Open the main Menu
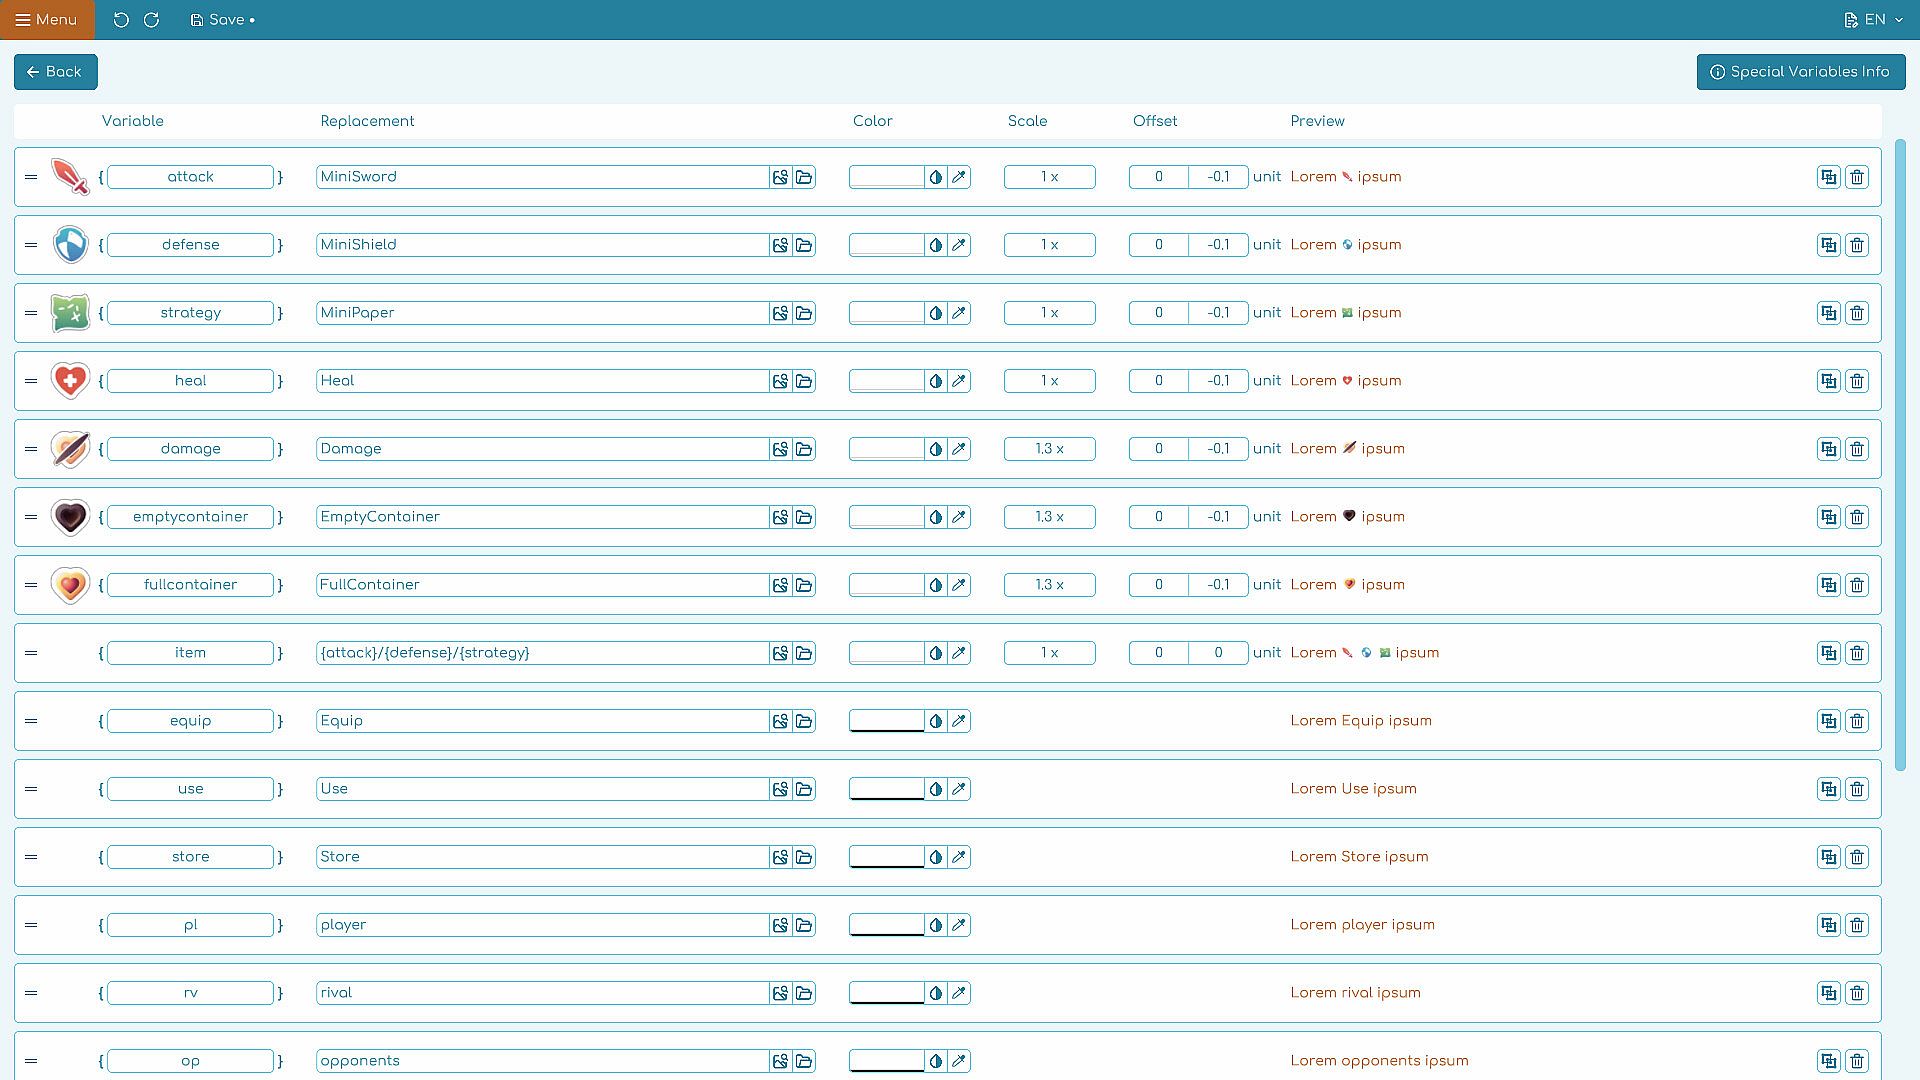The width and height of the screenshot is (1920, 1080). [47, 20]
